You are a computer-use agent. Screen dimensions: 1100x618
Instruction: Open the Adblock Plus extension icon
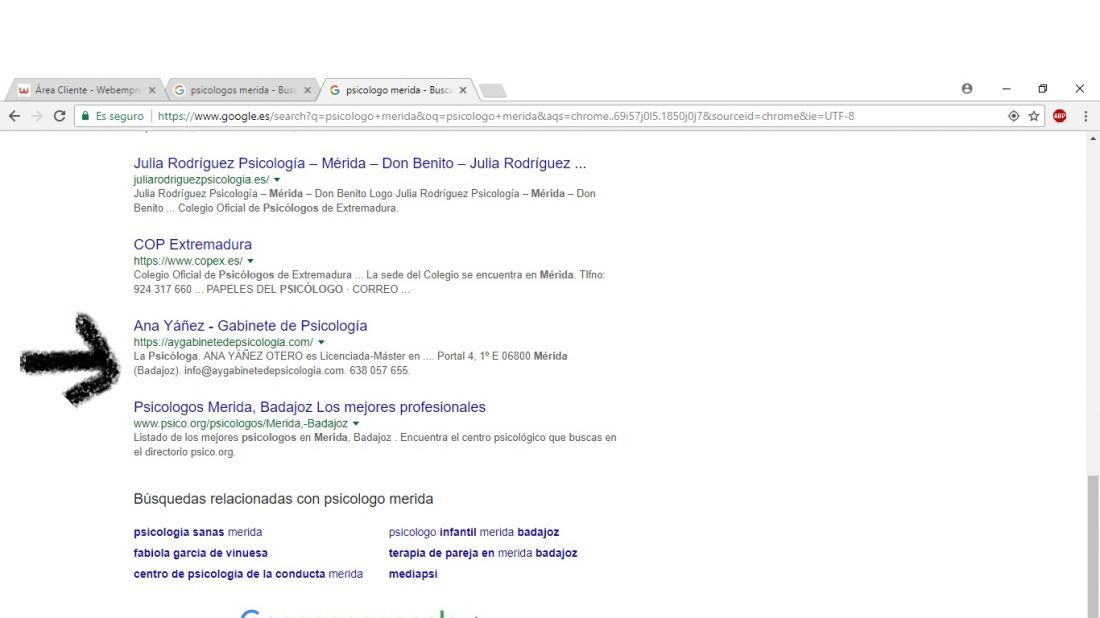(1059, 116)
